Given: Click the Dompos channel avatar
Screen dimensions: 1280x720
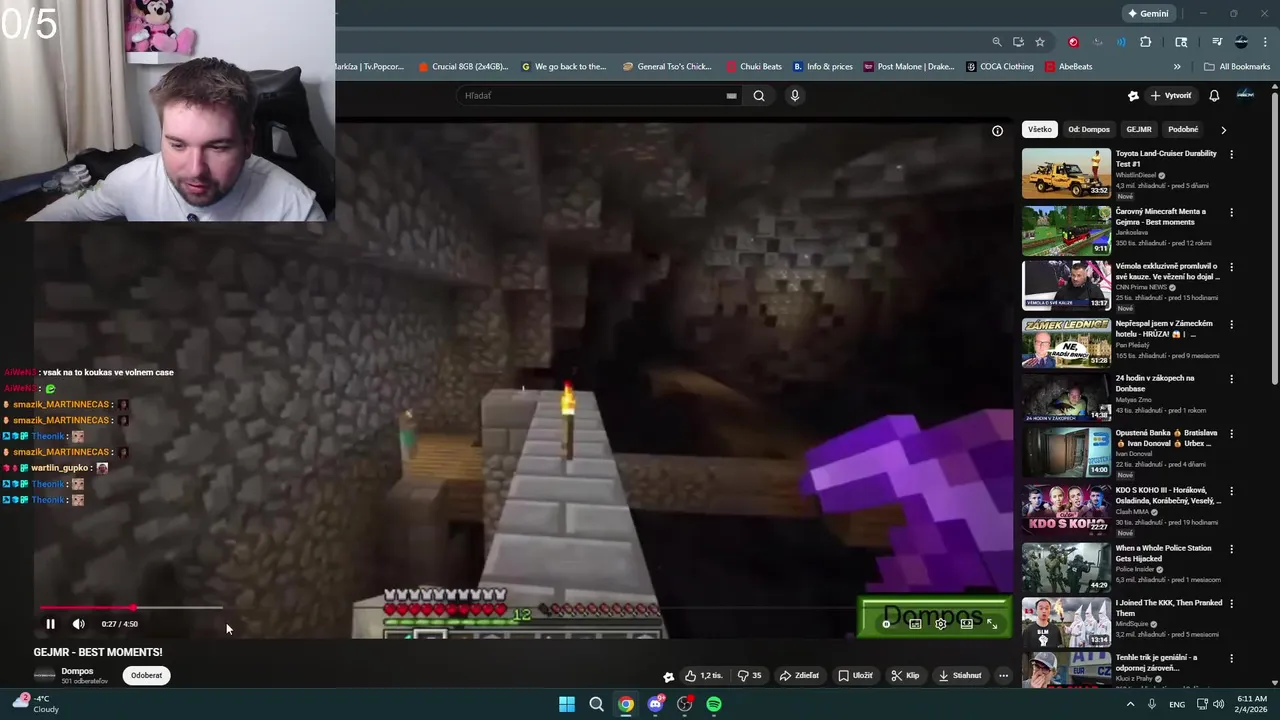Looking at the screenshot, I should click(45, 675).
